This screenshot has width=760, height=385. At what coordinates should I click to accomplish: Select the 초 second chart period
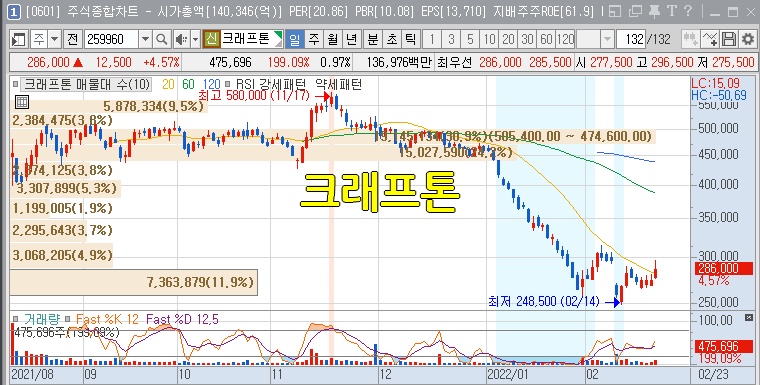tap(391, 39)
